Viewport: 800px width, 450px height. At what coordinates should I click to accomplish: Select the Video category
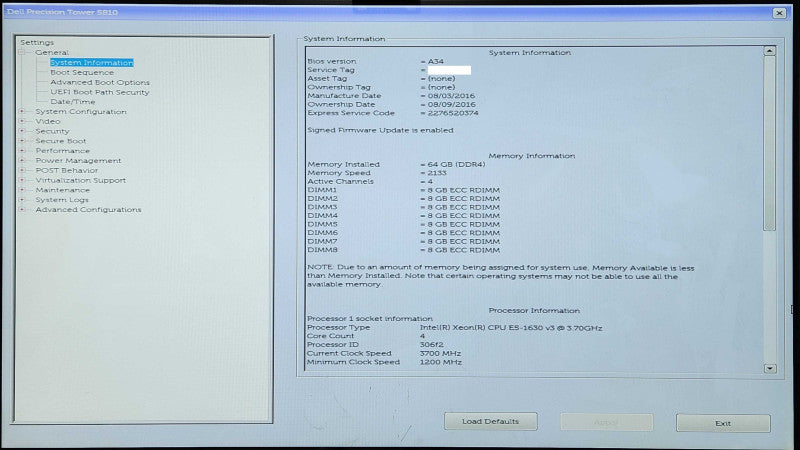[x=47, y=121]
